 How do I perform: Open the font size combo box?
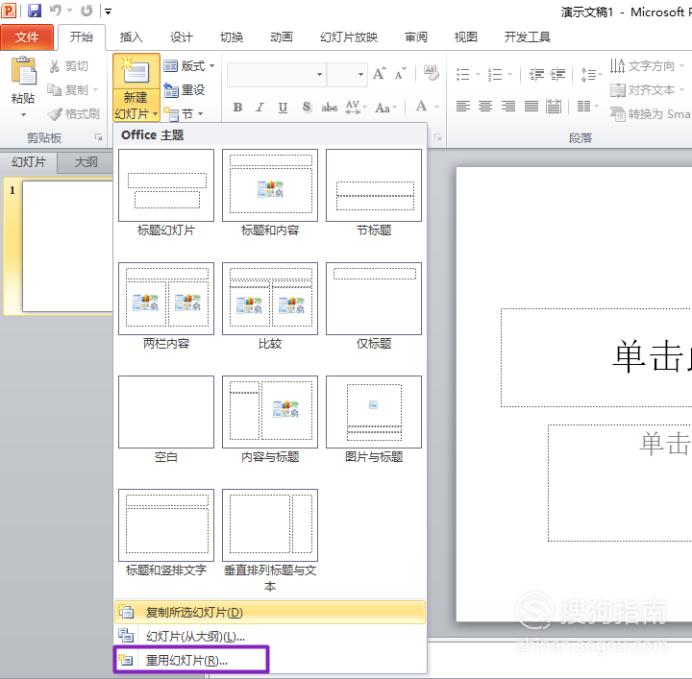coord(347,74)
